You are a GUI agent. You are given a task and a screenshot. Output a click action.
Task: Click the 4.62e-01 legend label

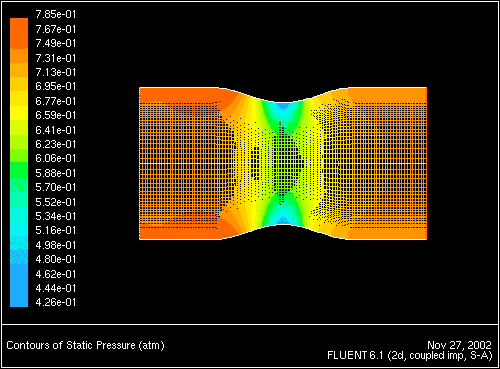click(x=56, y=274)
